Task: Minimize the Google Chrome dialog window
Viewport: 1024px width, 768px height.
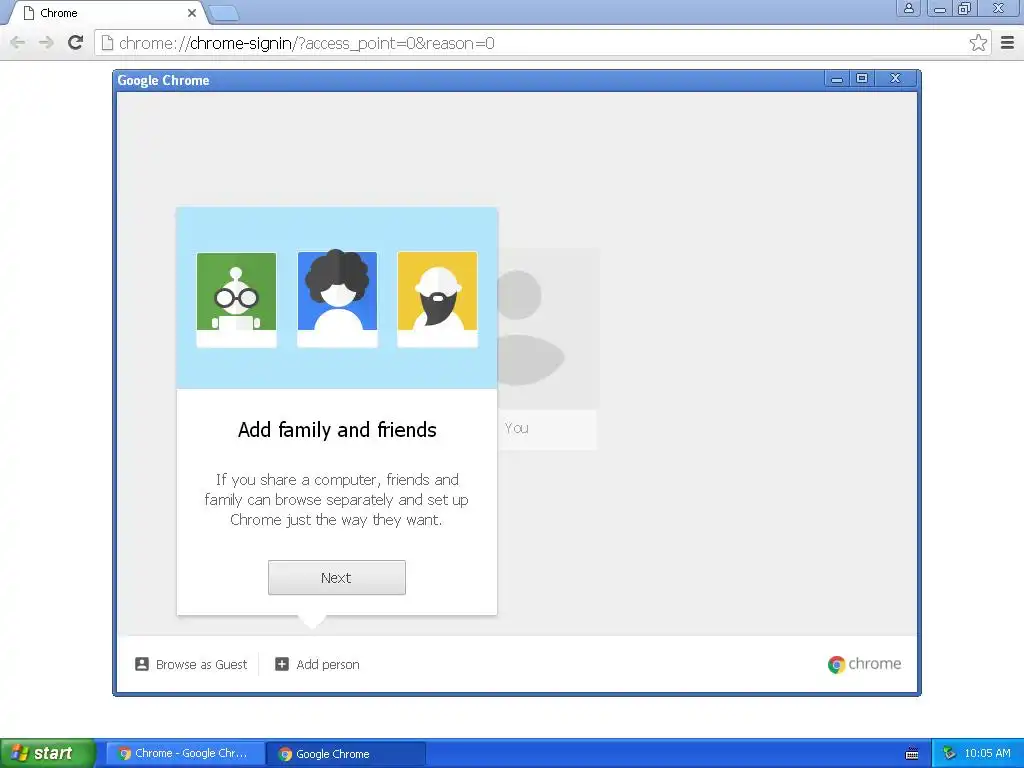Action: pos(837,79)
